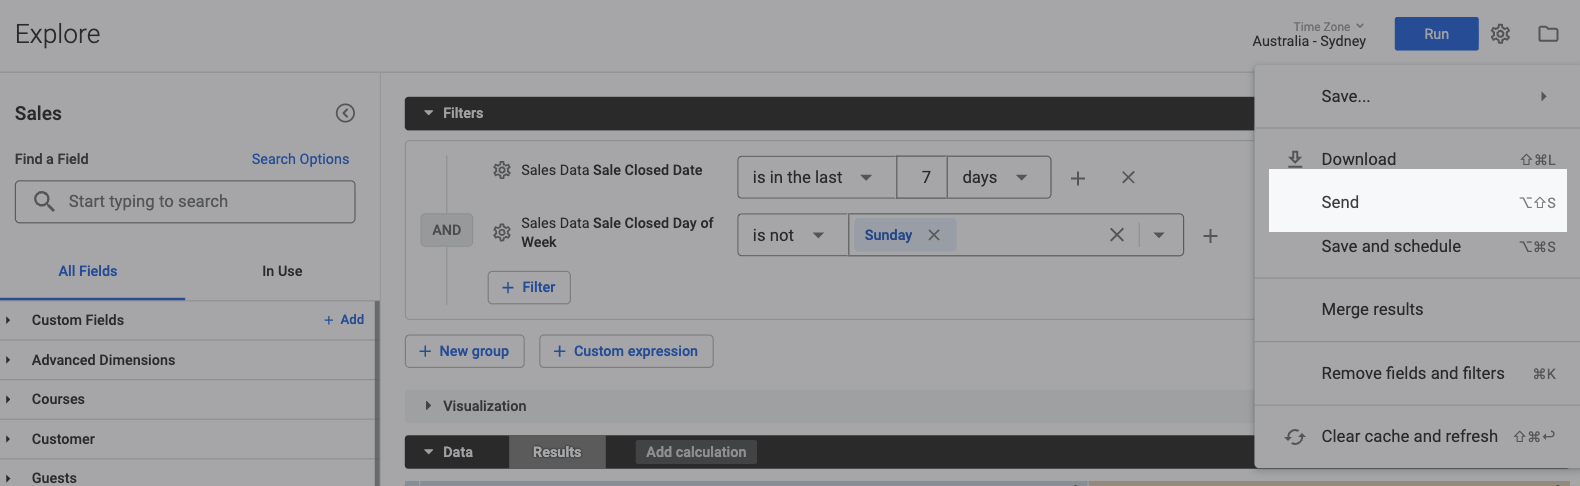Choose Remove fields and filters
1580x486 pixels.
(1417, 373)
